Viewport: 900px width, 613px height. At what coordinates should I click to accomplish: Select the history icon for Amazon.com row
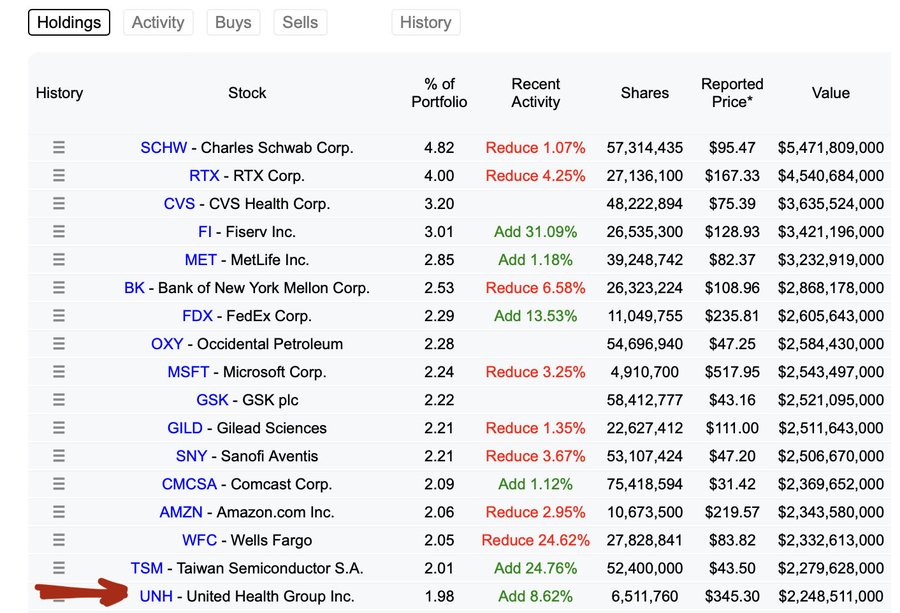[58, 512]
